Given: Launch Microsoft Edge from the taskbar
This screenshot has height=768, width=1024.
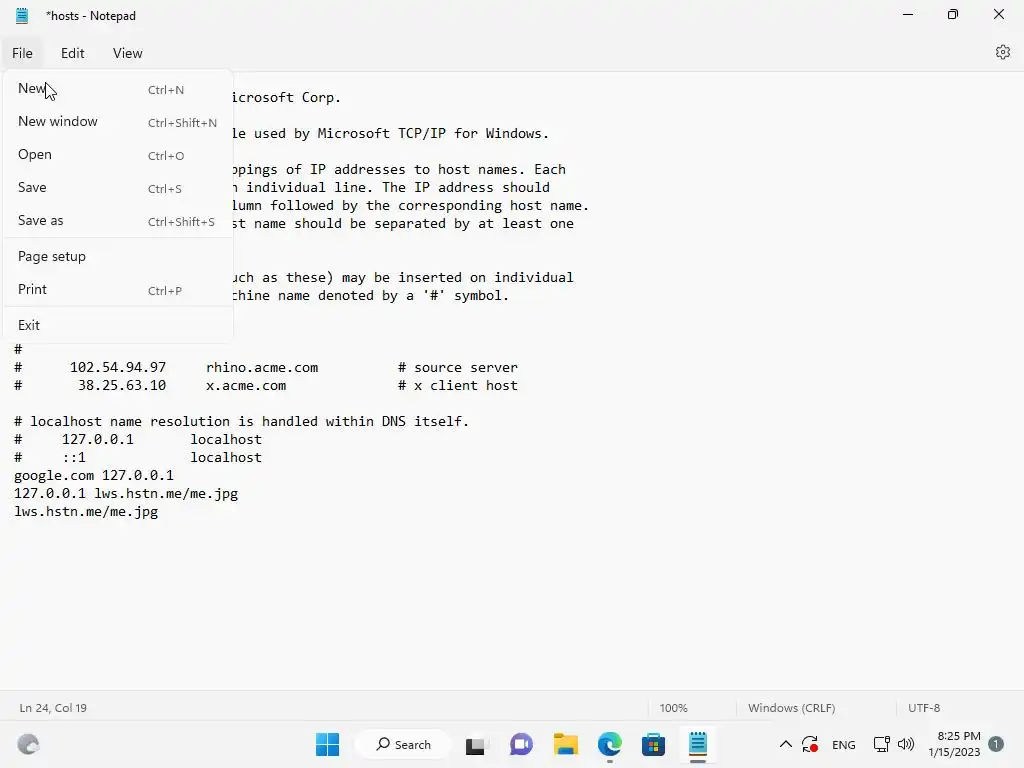Looking at the screenshot, I should [609, 744].
